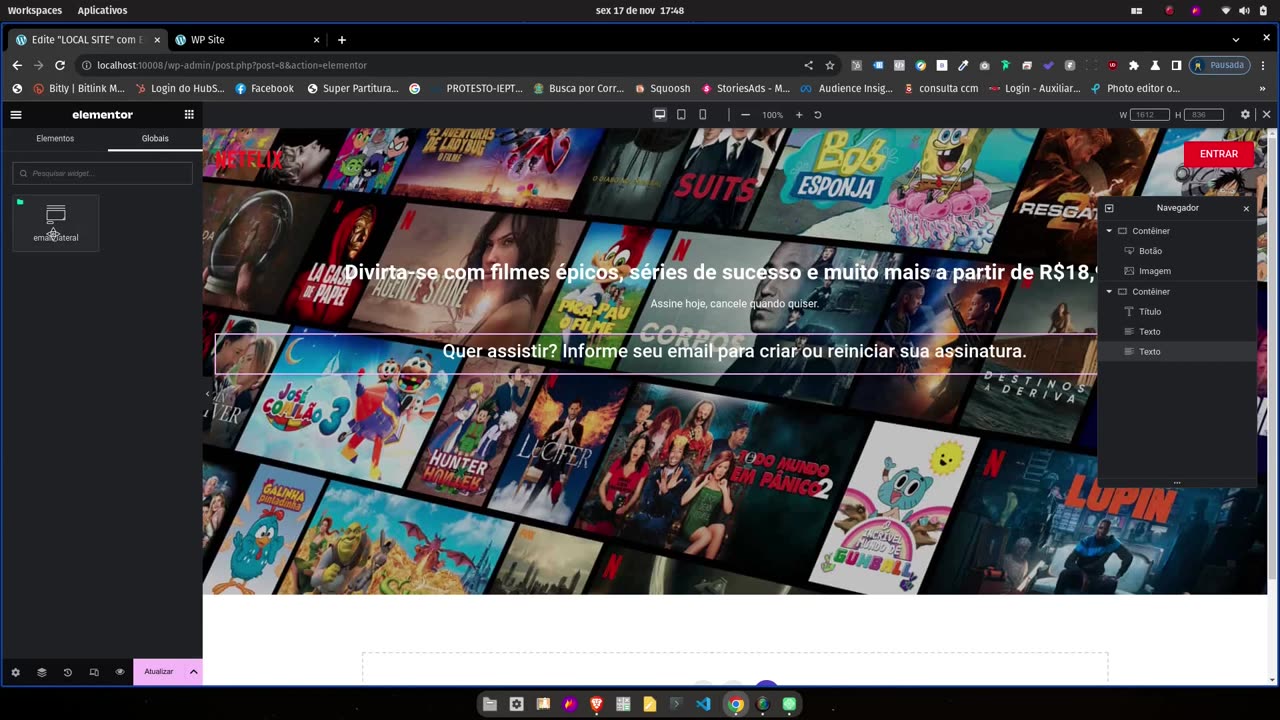The image size is (1280, 720).
Task: Open the Pausada profile button
Action: coord(1218,65)
